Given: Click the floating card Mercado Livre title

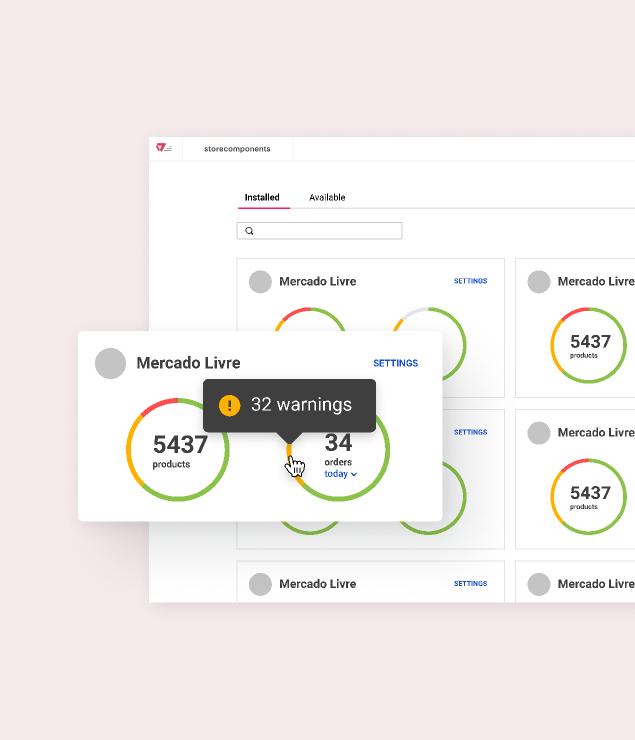Looking at the screenshot, I should (188, 363).
